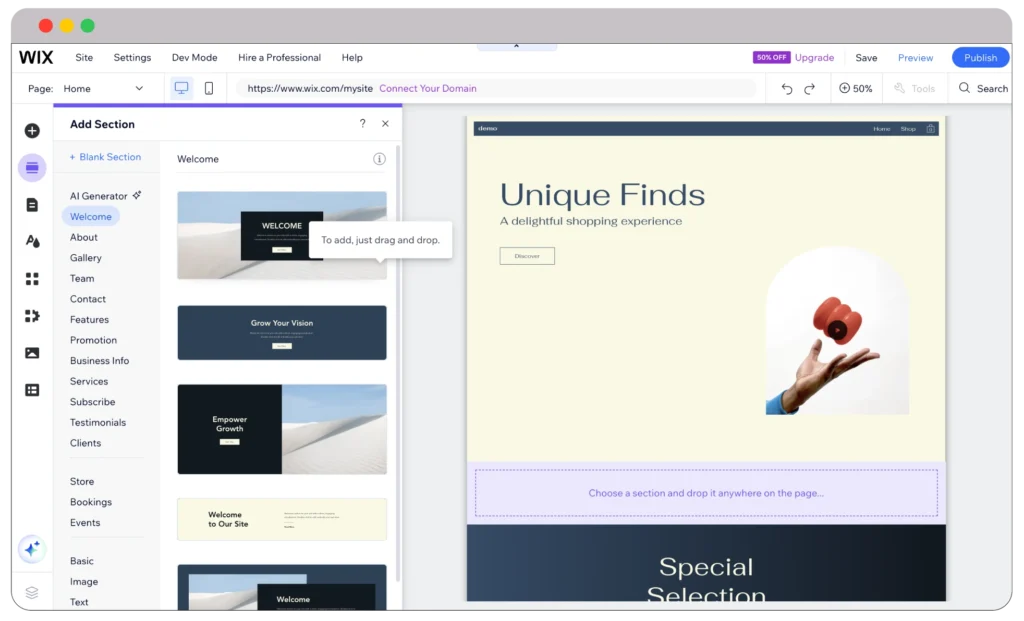Viewport: 1024px width, 621px height.
Task: Open the Site Design paint drops icon
Action: [x=32, y=241]
